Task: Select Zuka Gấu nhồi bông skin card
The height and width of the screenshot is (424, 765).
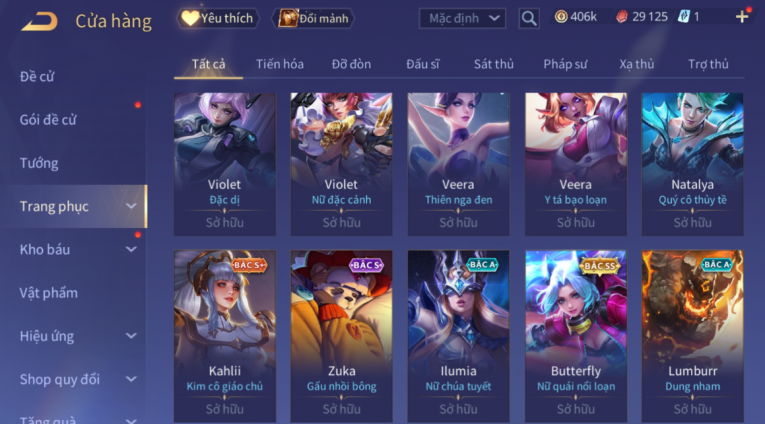Action: point(342,336)
